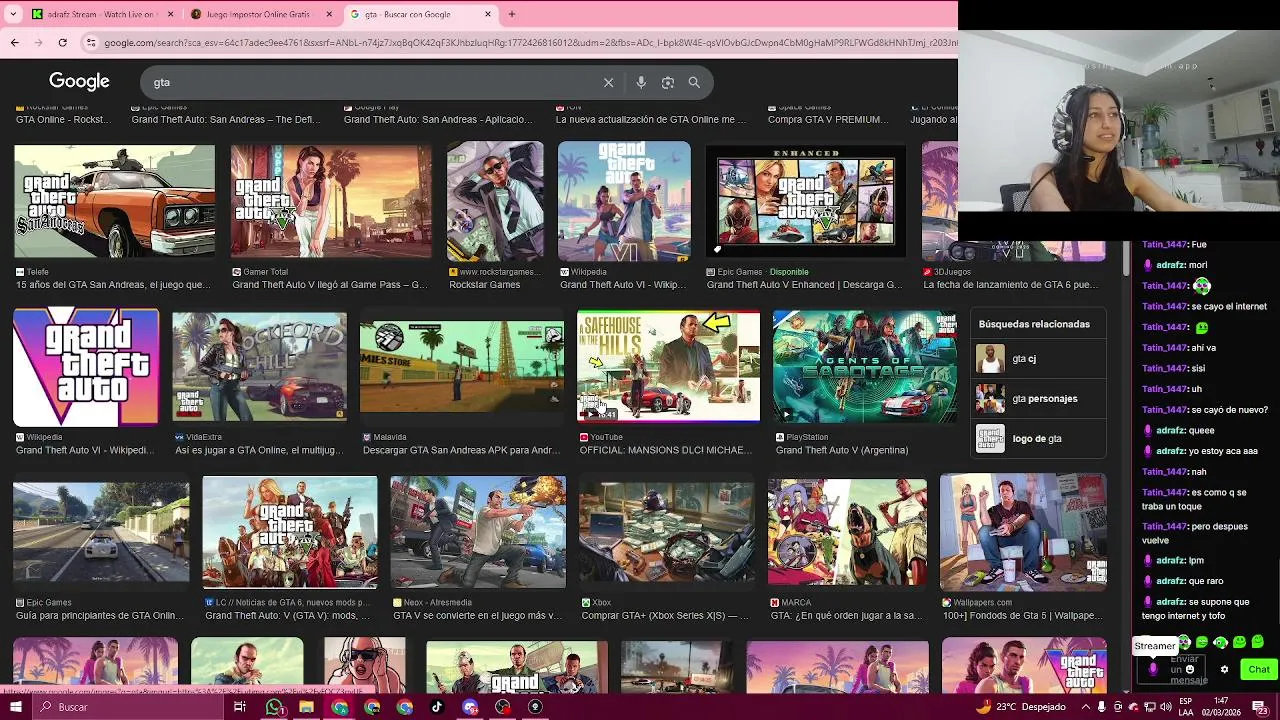The height and width of the screenshot is (720, 1280).
Task: Open the Windows Start menu
Action: 15,707
